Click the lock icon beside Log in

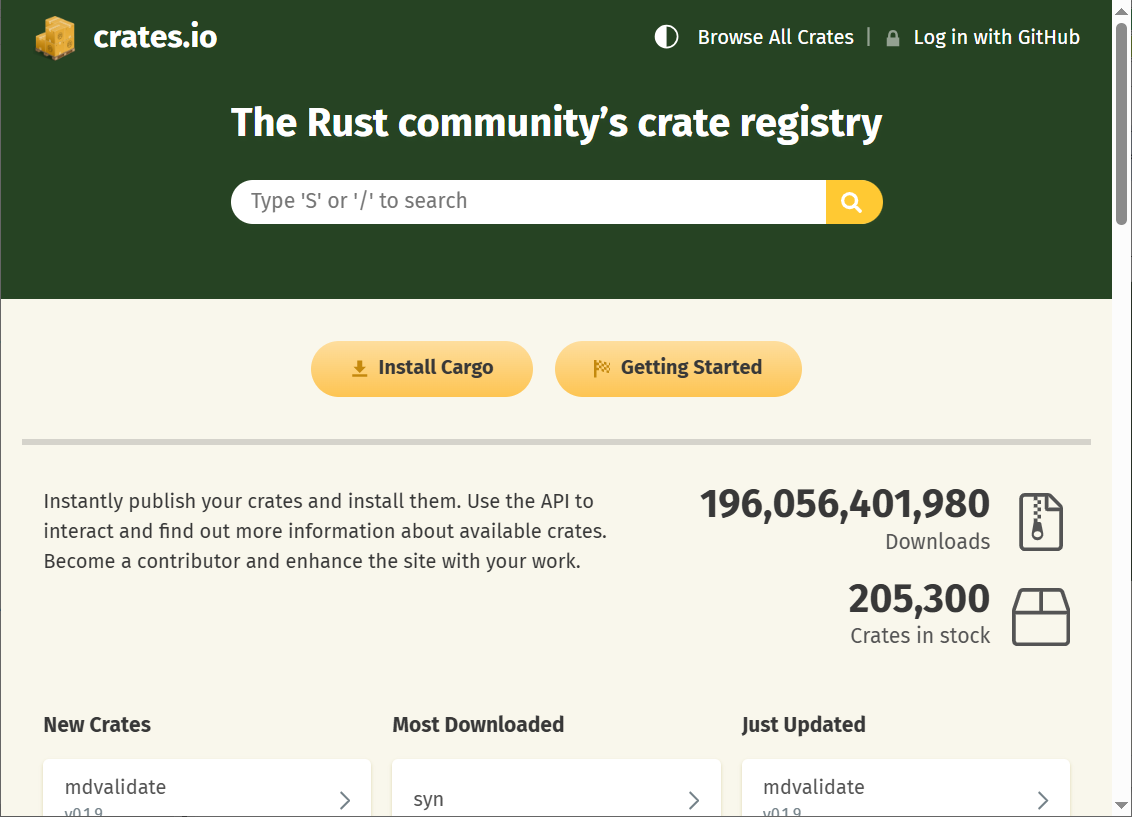point(893,38)
